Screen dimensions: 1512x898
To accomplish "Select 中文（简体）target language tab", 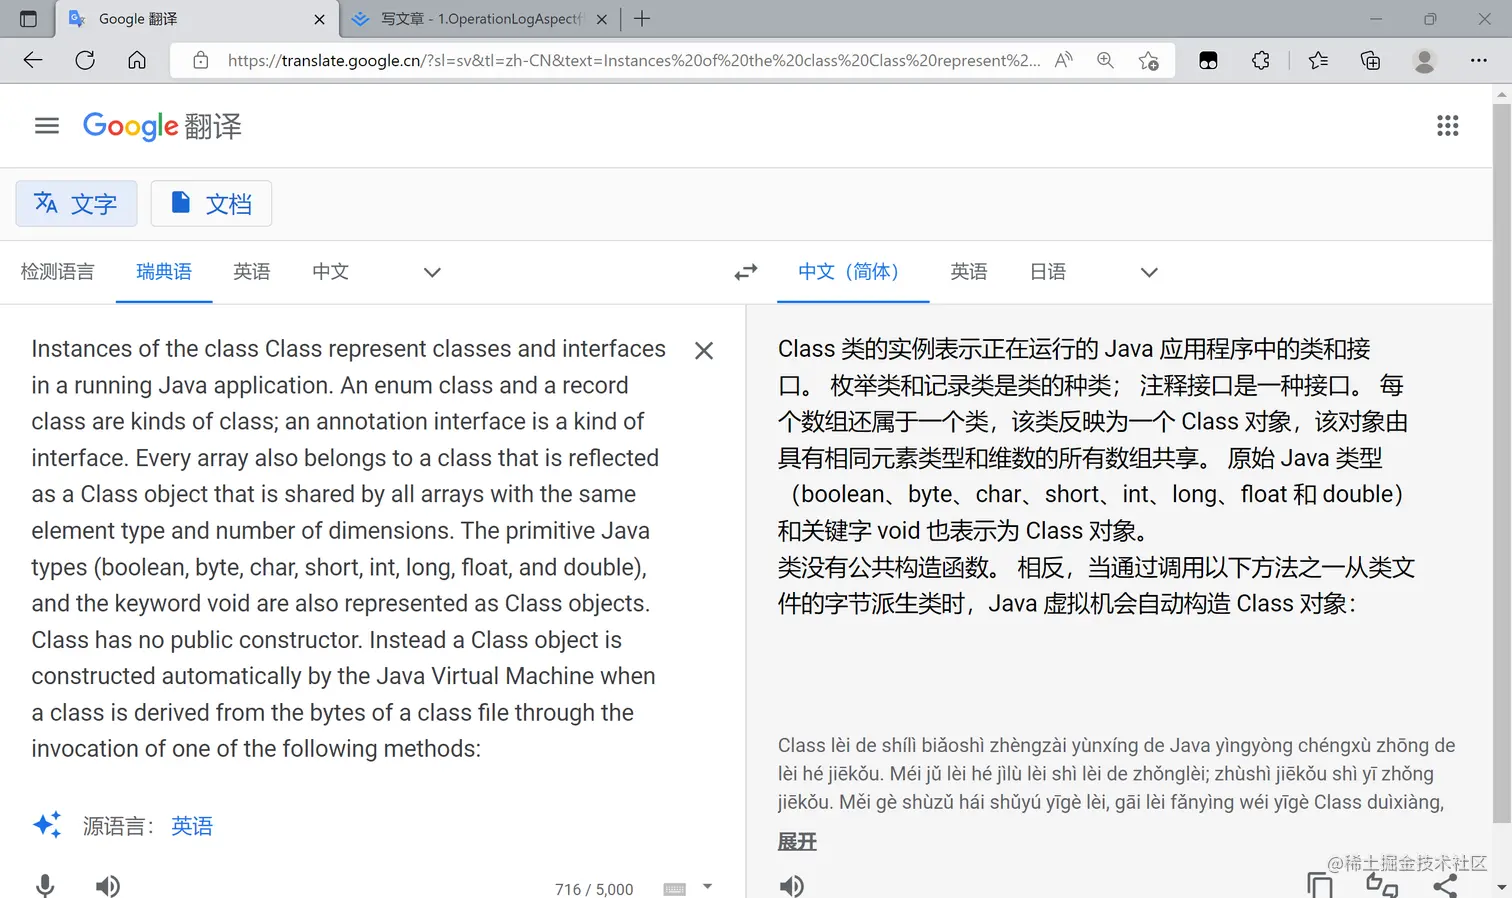I will point(853,272).
